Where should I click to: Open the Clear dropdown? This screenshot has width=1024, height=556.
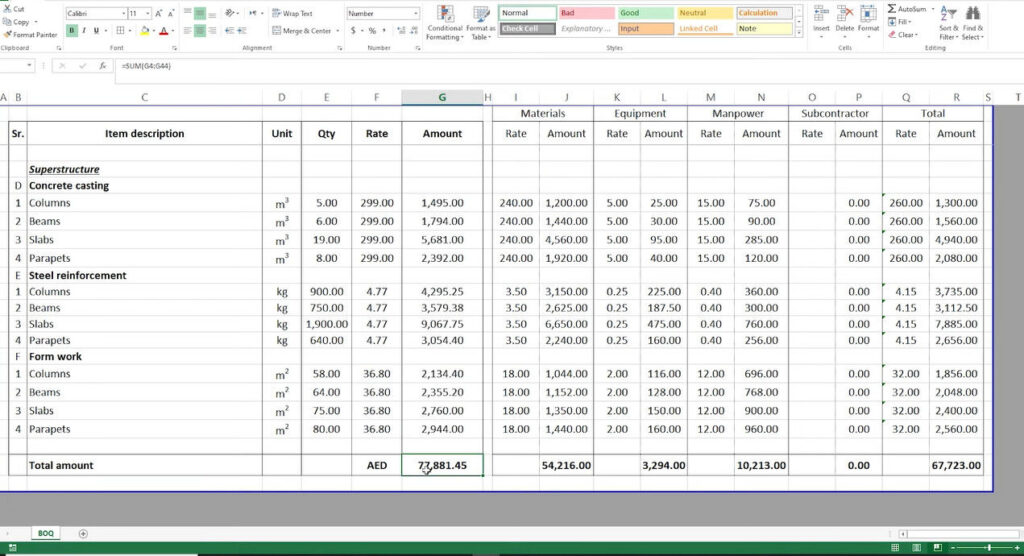click(x=903, y=35)
